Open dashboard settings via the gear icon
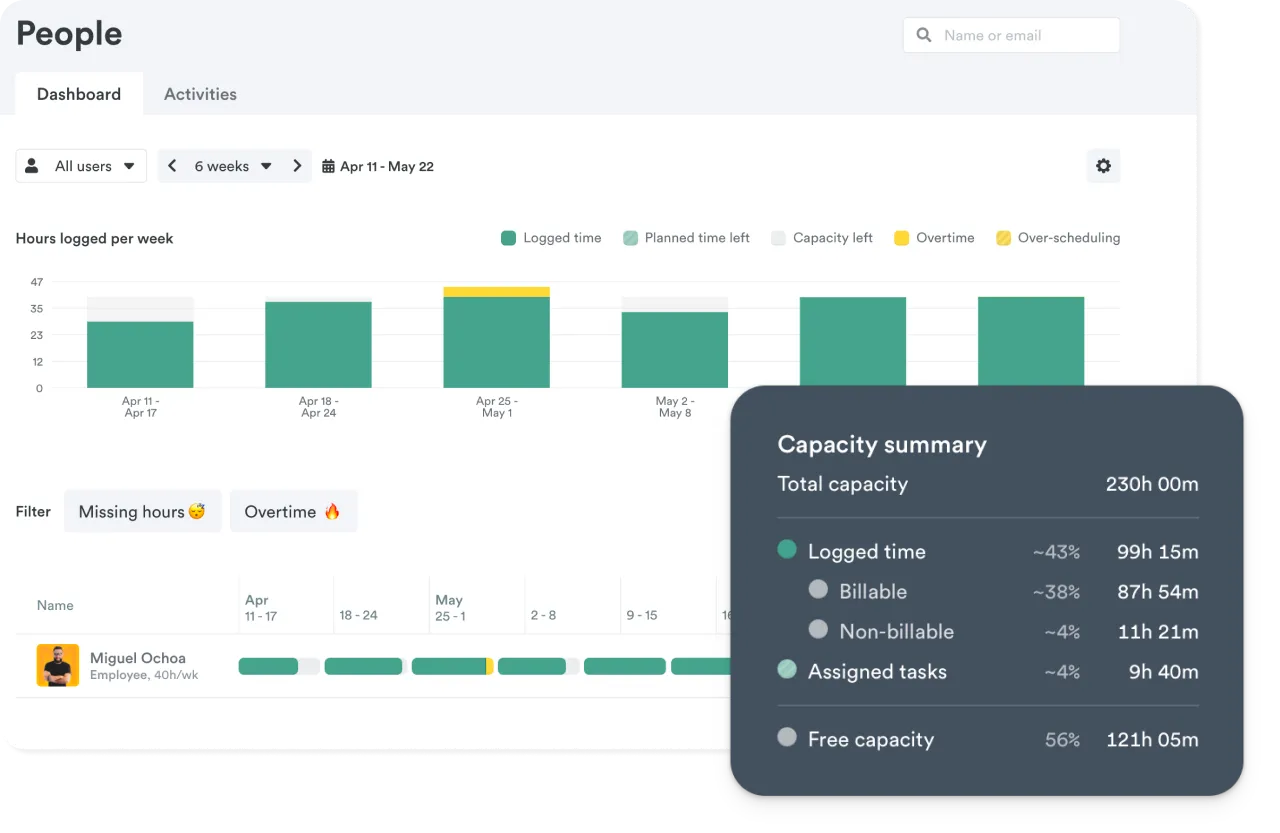This screenshot has width=1280, height=833. tap(1103, 166)
